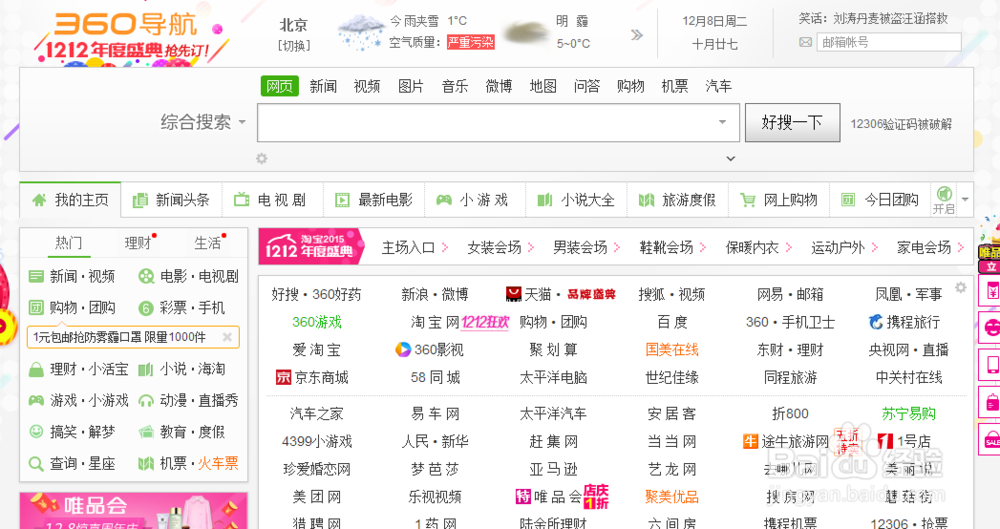
Task: Open the 刘涛丹麦被盗 joke headline link
Action: 890,19
